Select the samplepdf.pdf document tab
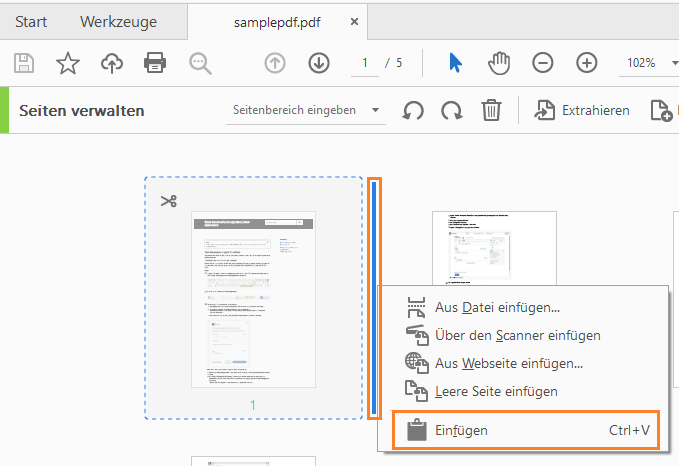 pos(277,22)
